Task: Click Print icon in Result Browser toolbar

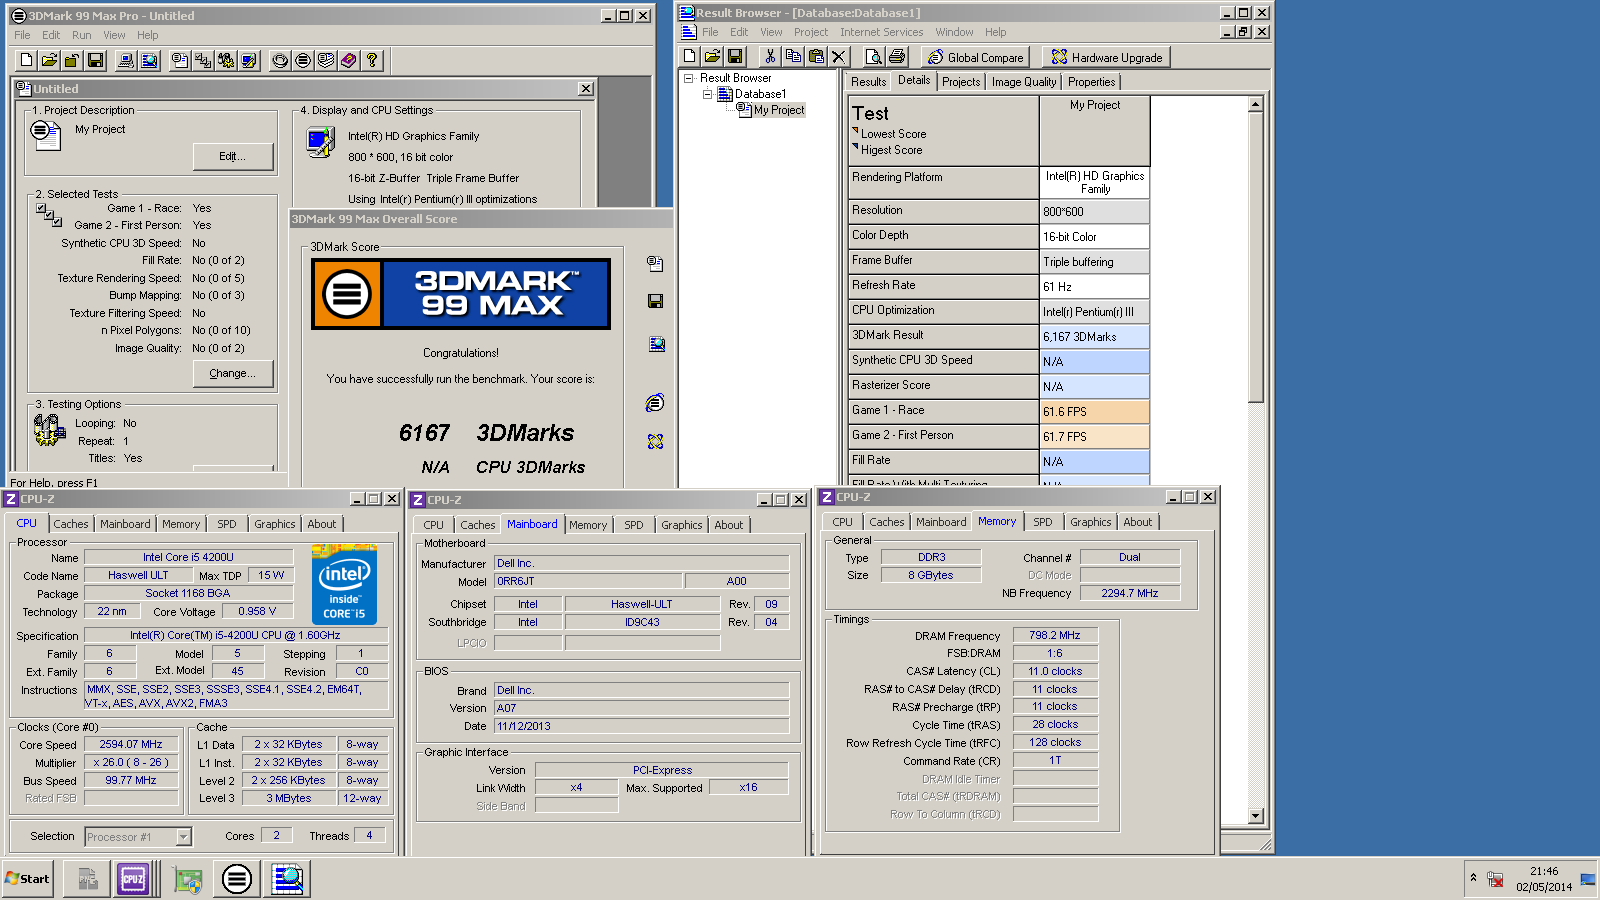Action: point(897,57)
